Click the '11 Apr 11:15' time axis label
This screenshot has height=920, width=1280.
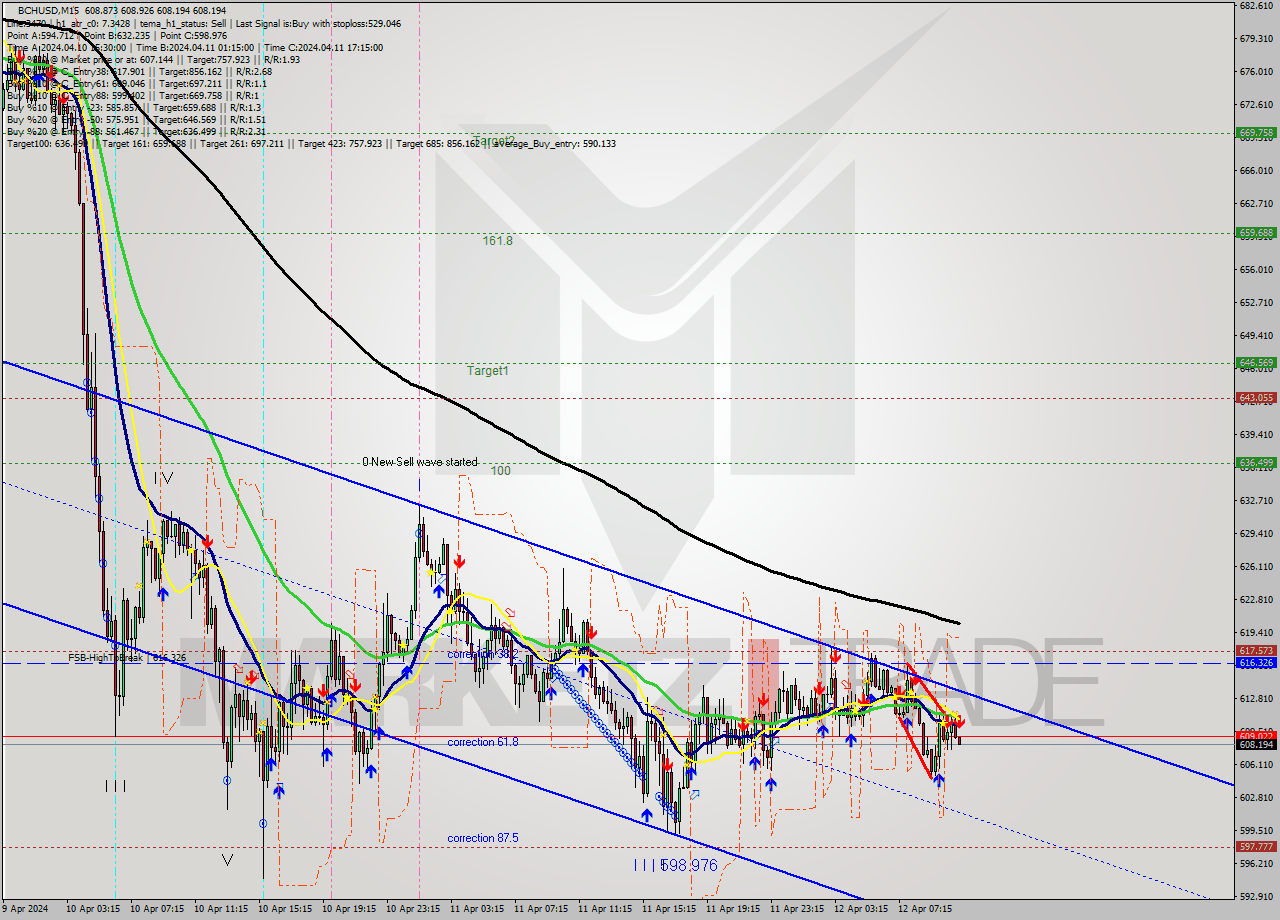click(x=603, y=909)
